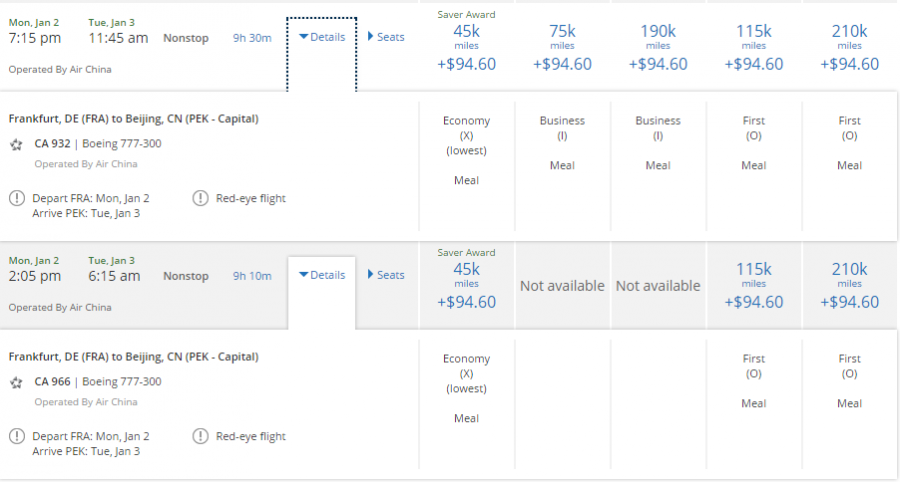Click info icon next to Depart FRA, CA 932
The height and width of the screenshot is (482, 900).
(x=17, y=198)
